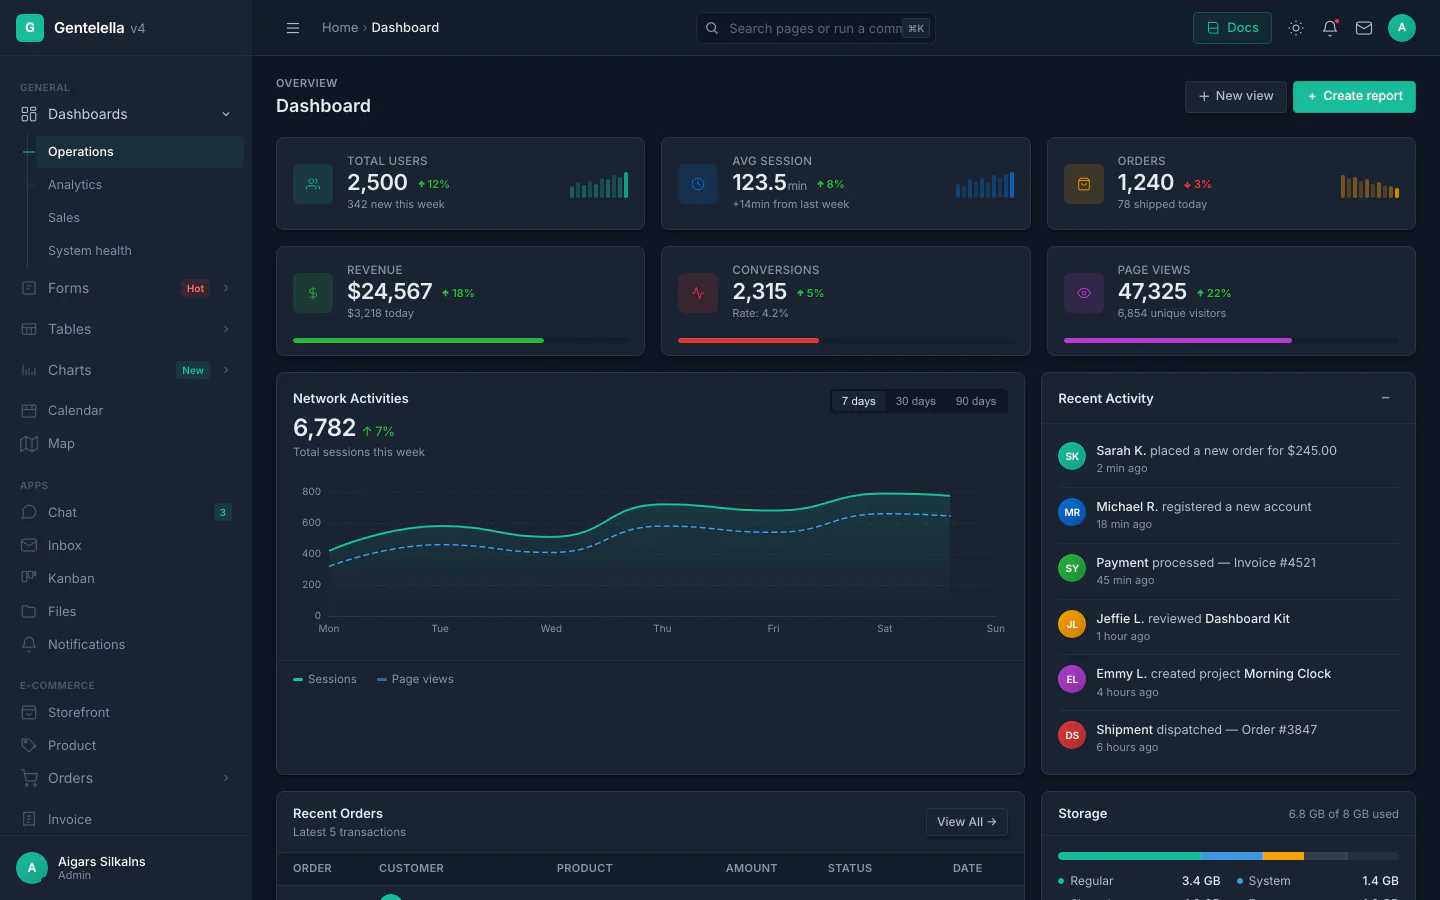Select the Sales dashboard item

point(140,218)
